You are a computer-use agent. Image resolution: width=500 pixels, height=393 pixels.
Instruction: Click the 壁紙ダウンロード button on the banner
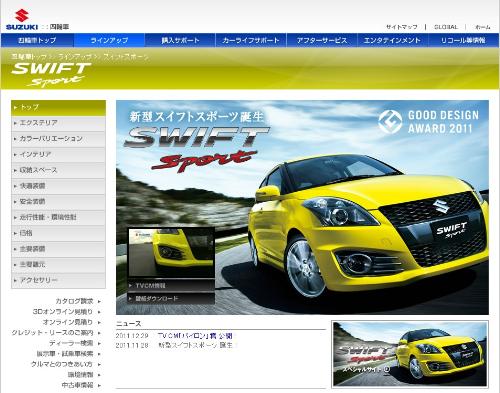tap(171, 299)
